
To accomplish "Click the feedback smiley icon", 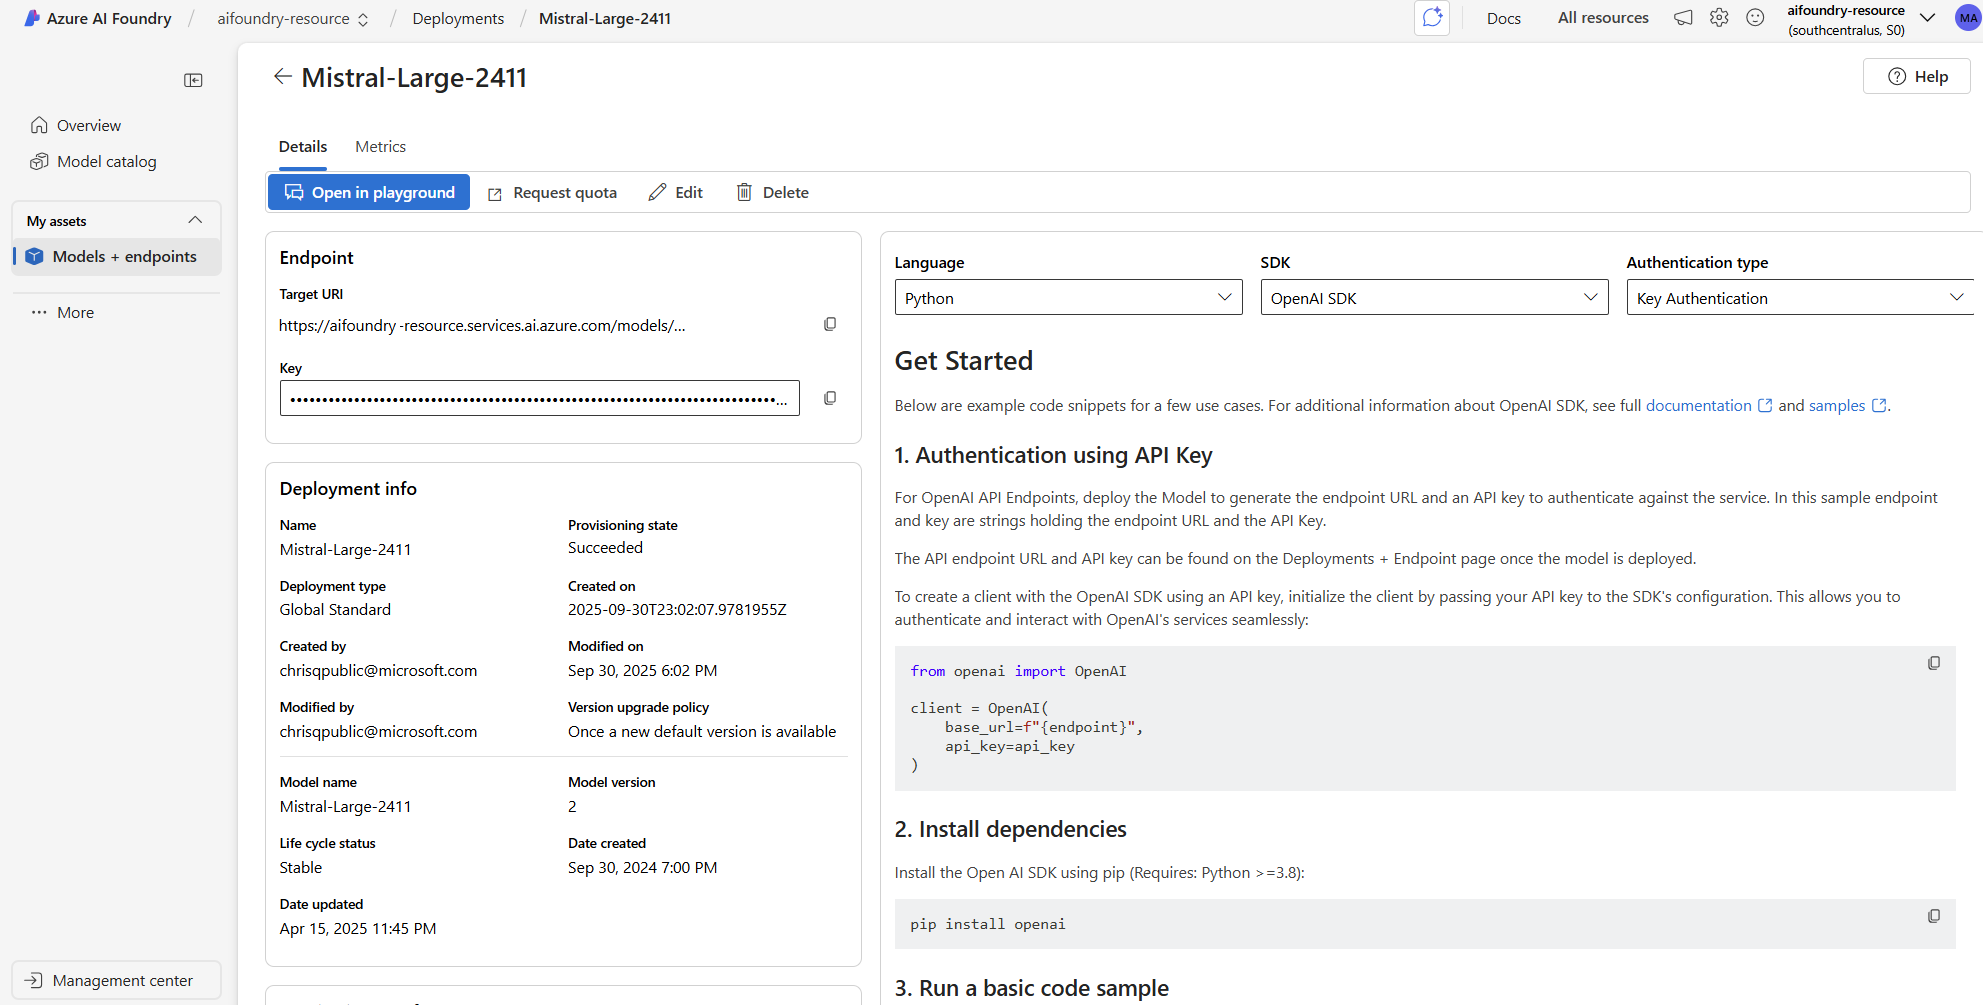I will click(1755, 18).
